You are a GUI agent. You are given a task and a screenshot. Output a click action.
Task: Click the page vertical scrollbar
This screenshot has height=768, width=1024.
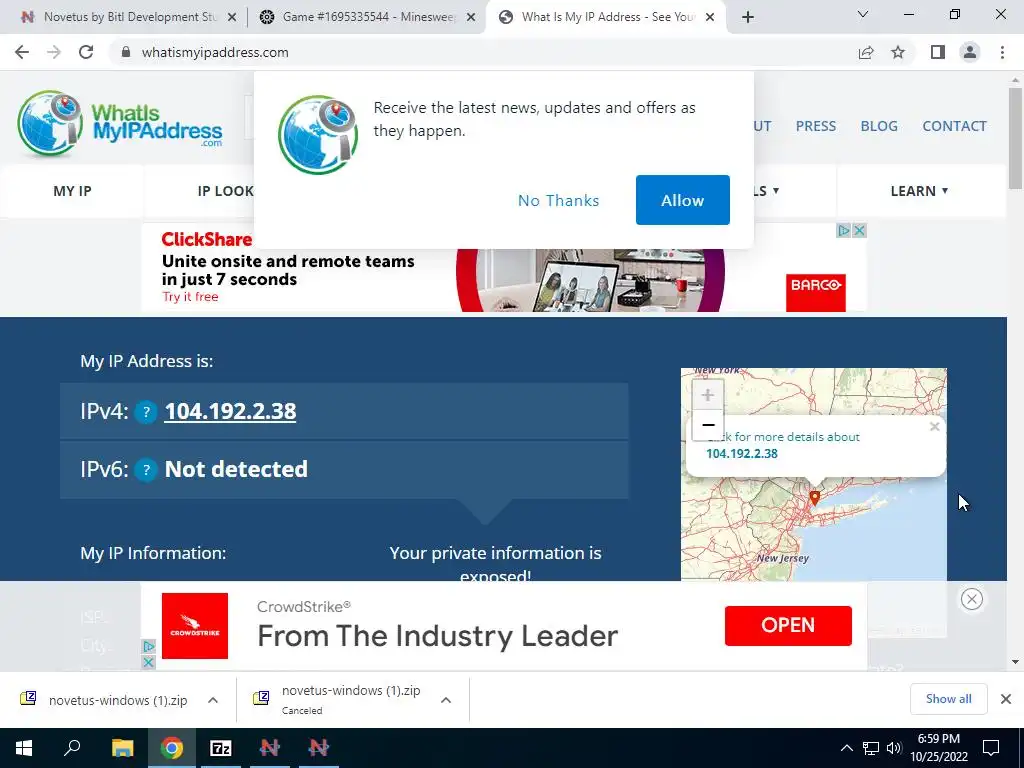point(1015,137)
